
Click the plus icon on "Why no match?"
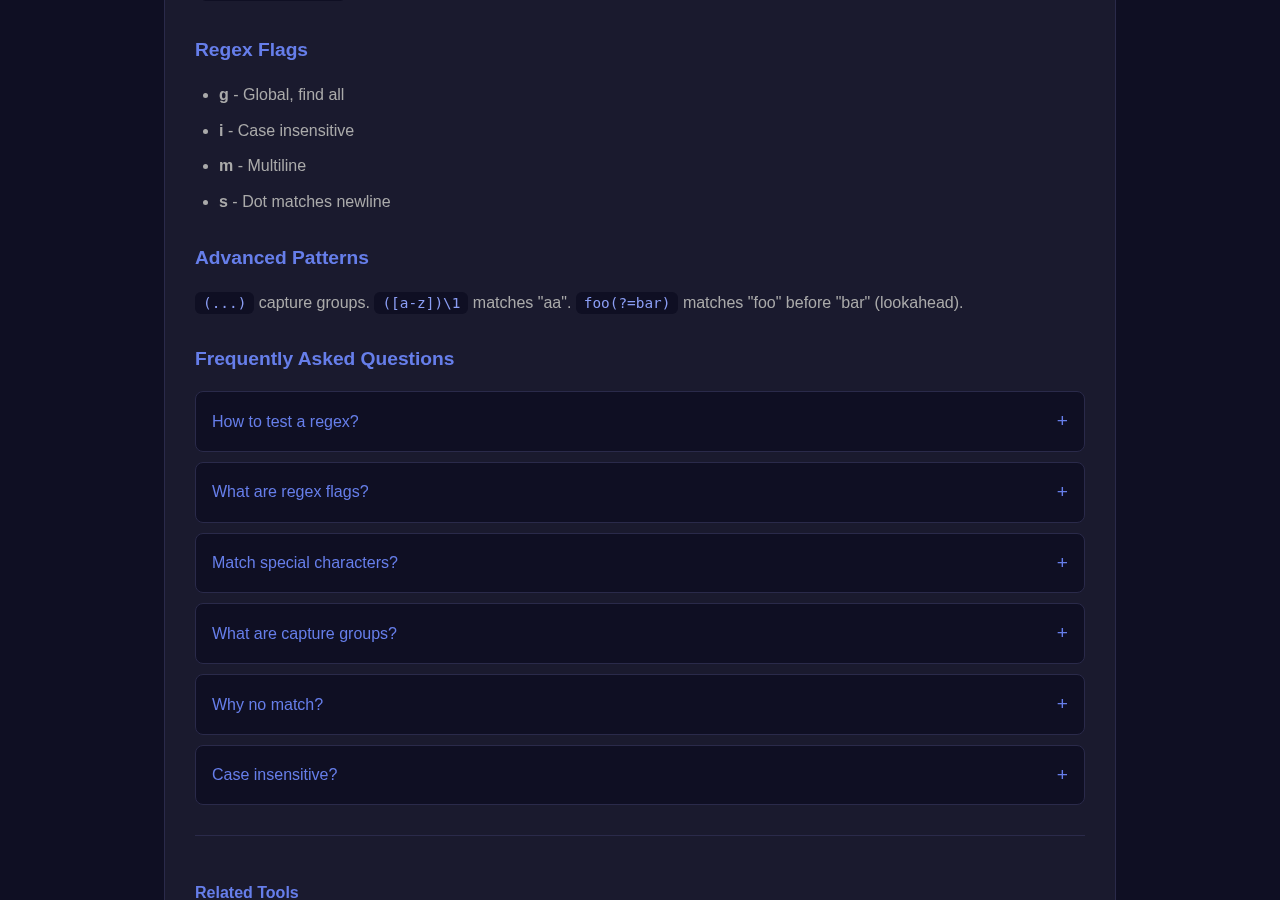tap(1062, 704)
